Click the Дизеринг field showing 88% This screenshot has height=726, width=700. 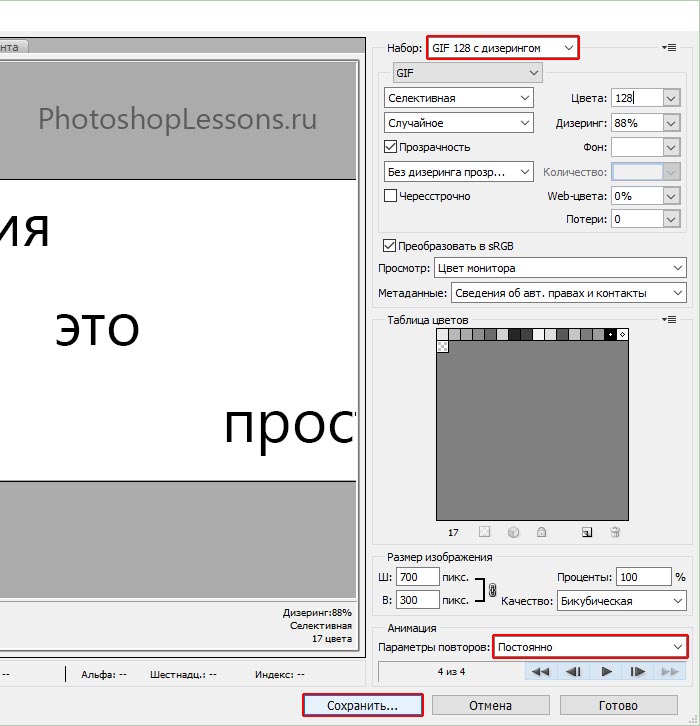pyautogui.click(x=637, y=123)
